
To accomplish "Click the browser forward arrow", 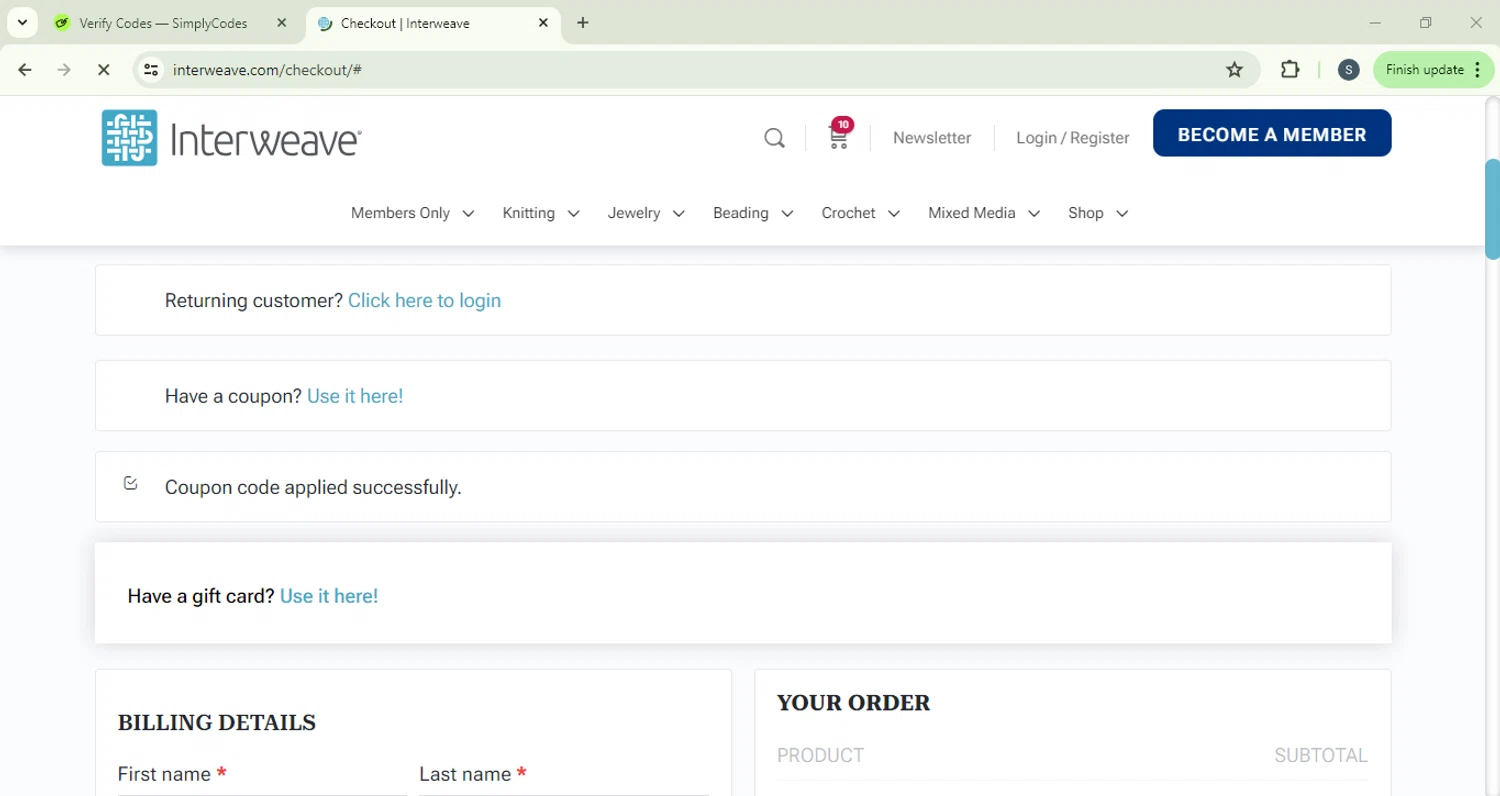I will click(x=64, y=70).
